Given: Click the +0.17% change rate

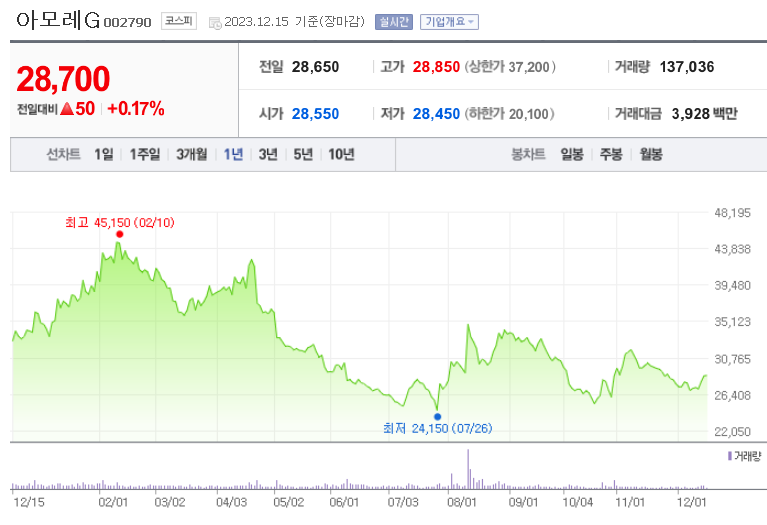Looking at the screenshot, I should tap(135, 109).
